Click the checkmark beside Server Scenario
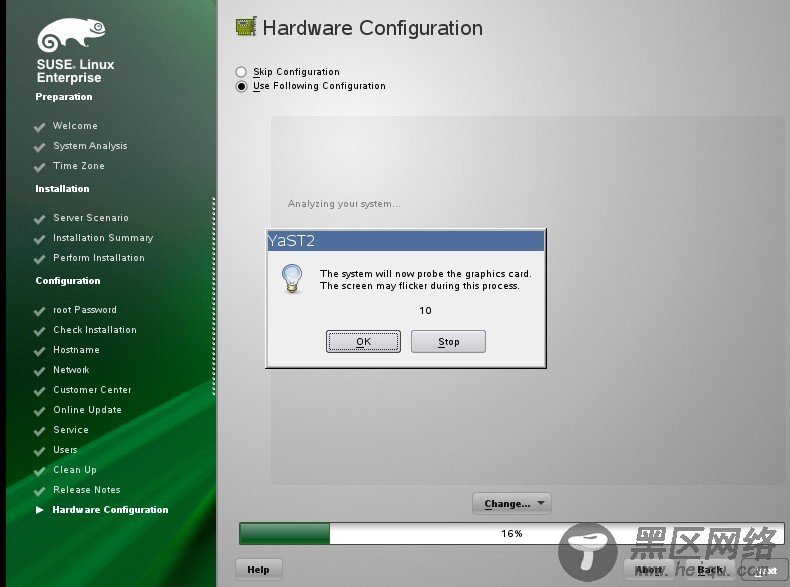The width and height of the screenshot is (790, 587). point(39,219)
